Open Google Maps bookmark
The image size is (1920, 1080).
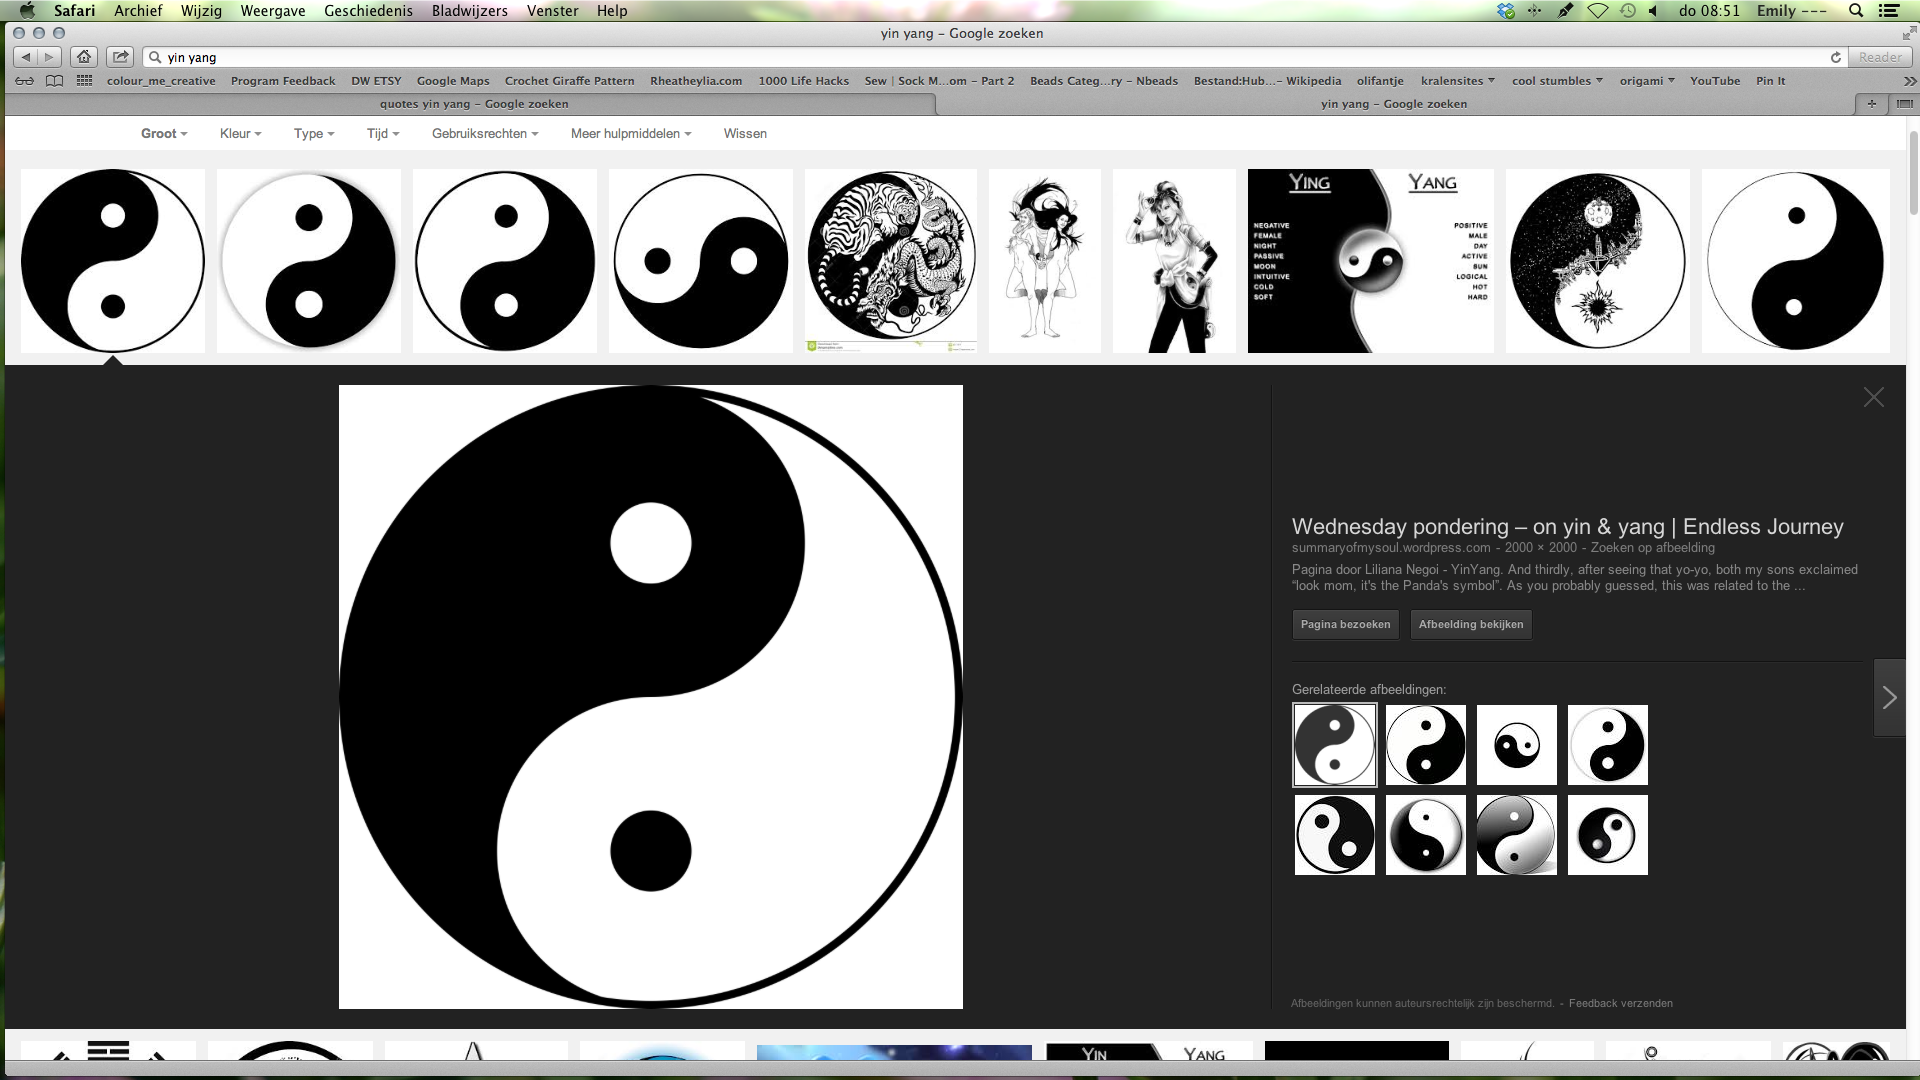point(453,81)
